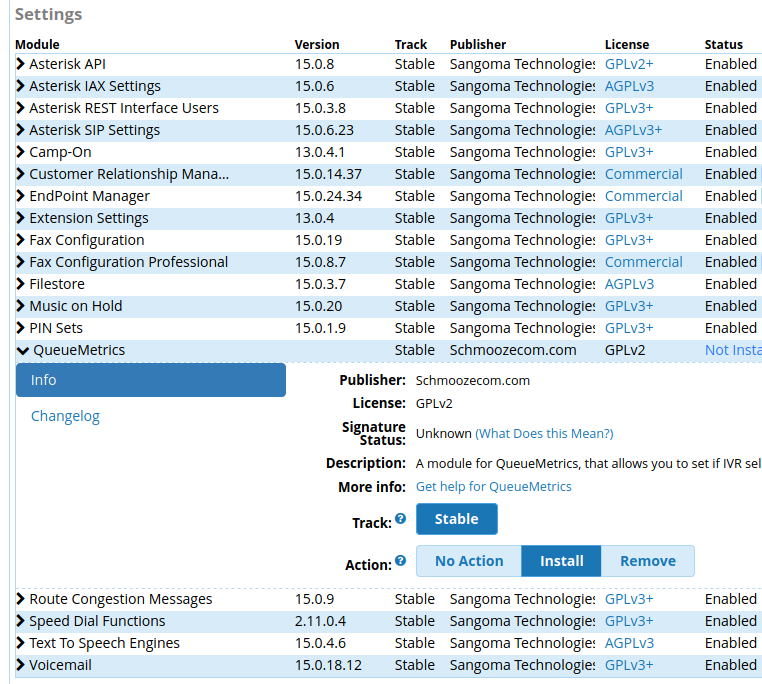Viewport: 762px width, 684px height.
Task: Switch to the Changelog tab
Action: [65, 416]
